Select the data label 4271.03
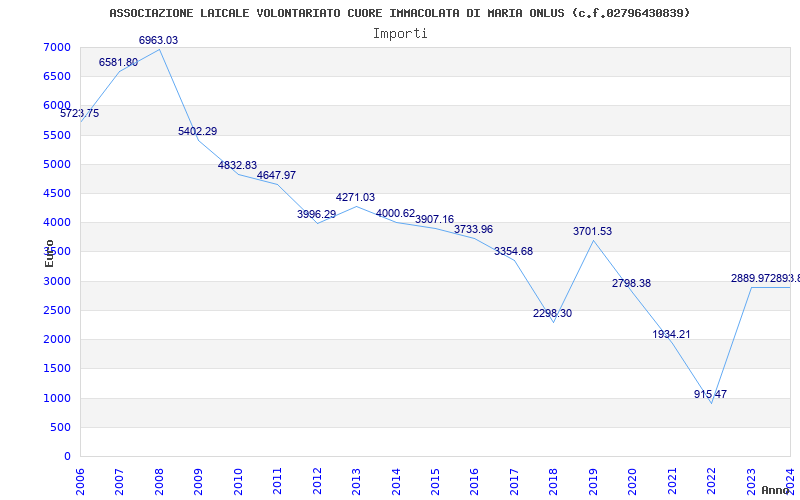800x500 pixels. (355, 197)
